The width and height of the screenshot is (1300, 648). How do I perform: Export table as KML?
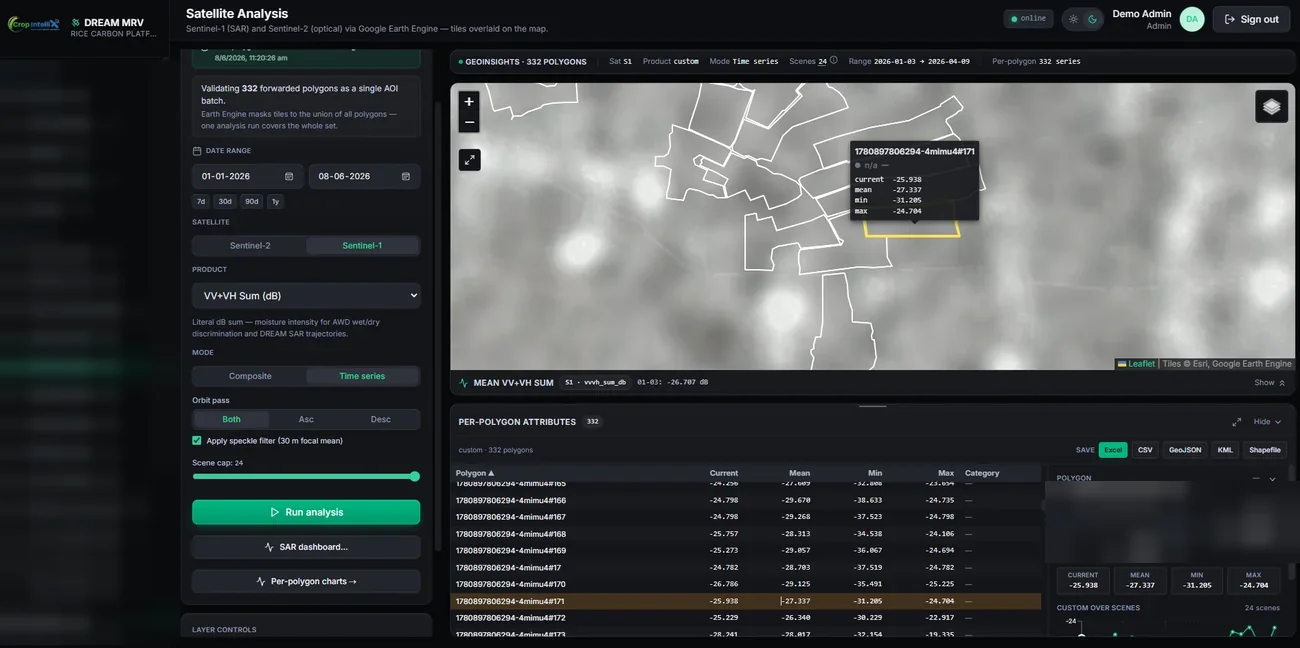point(1225,450)
